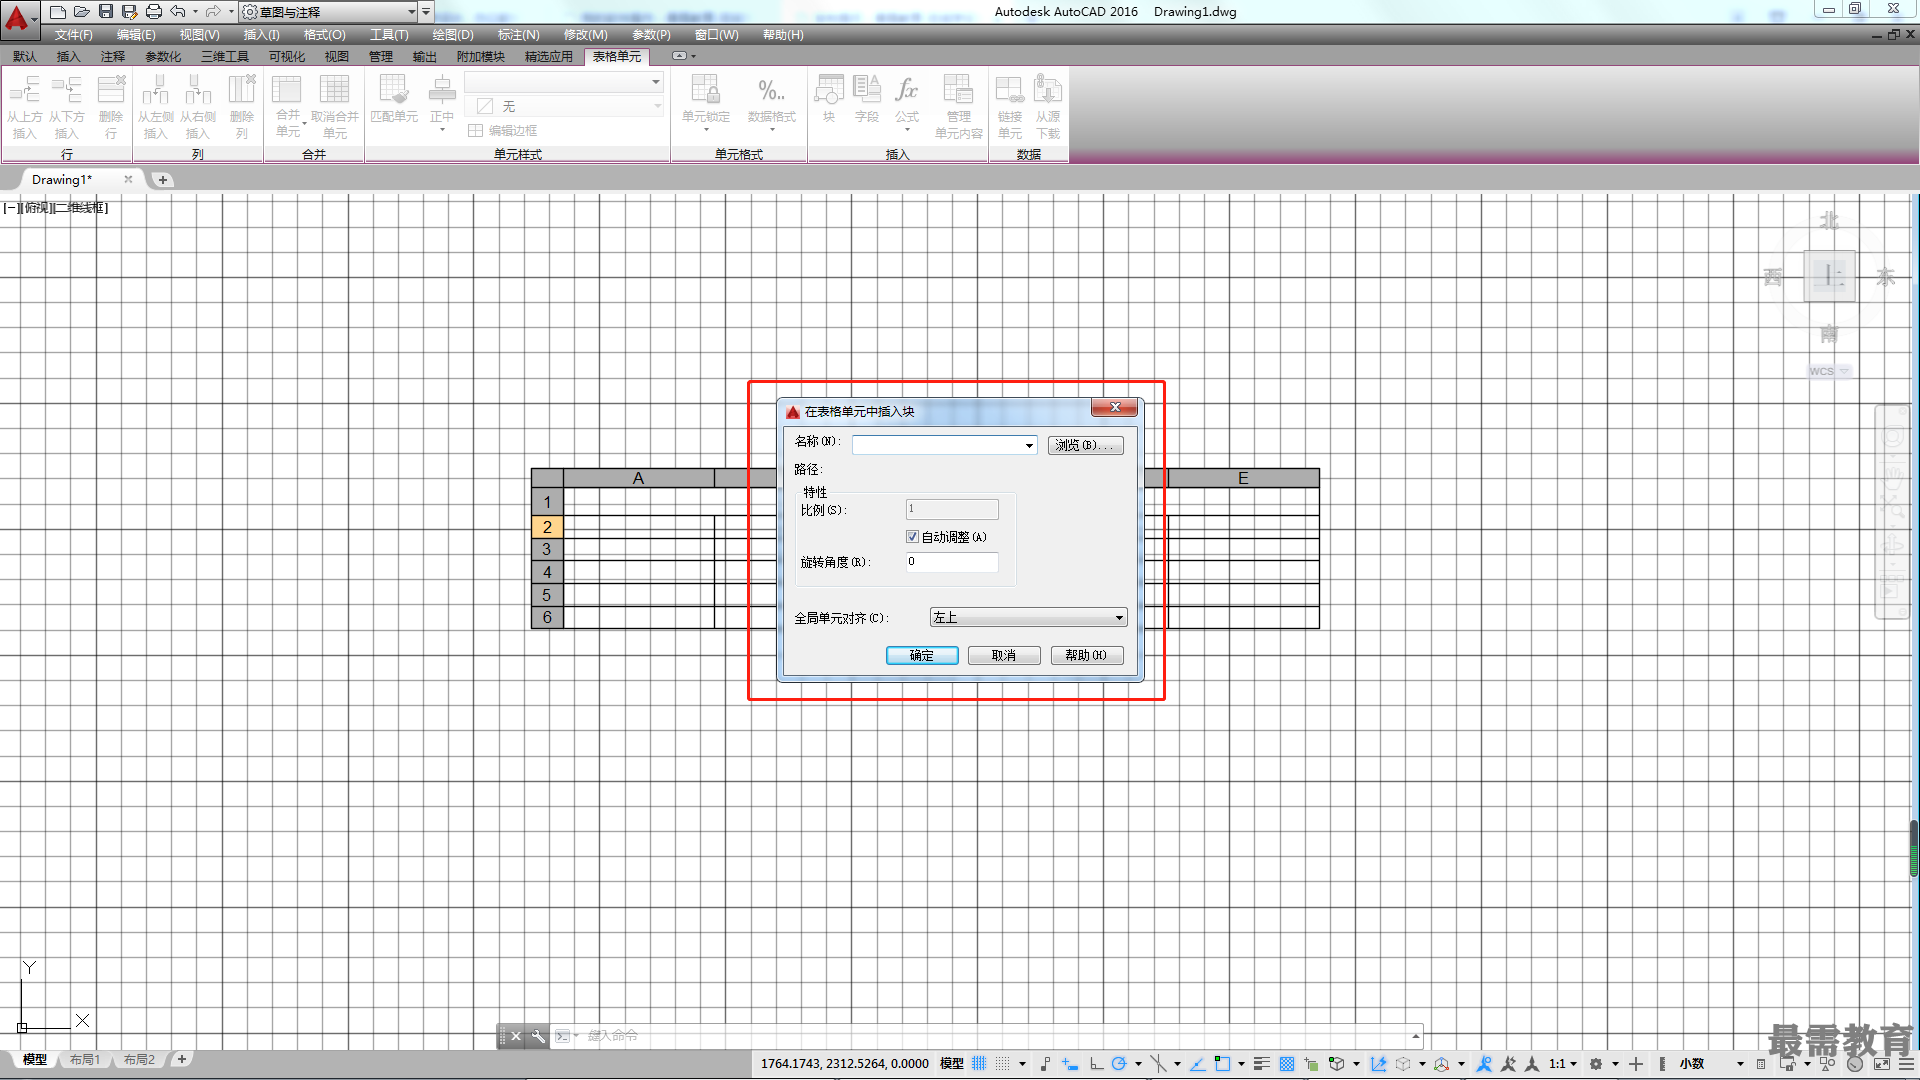Click the Save As icon
This screenshot has height=1080, width=1920.
pyautogui.click(x=130, y=12)
